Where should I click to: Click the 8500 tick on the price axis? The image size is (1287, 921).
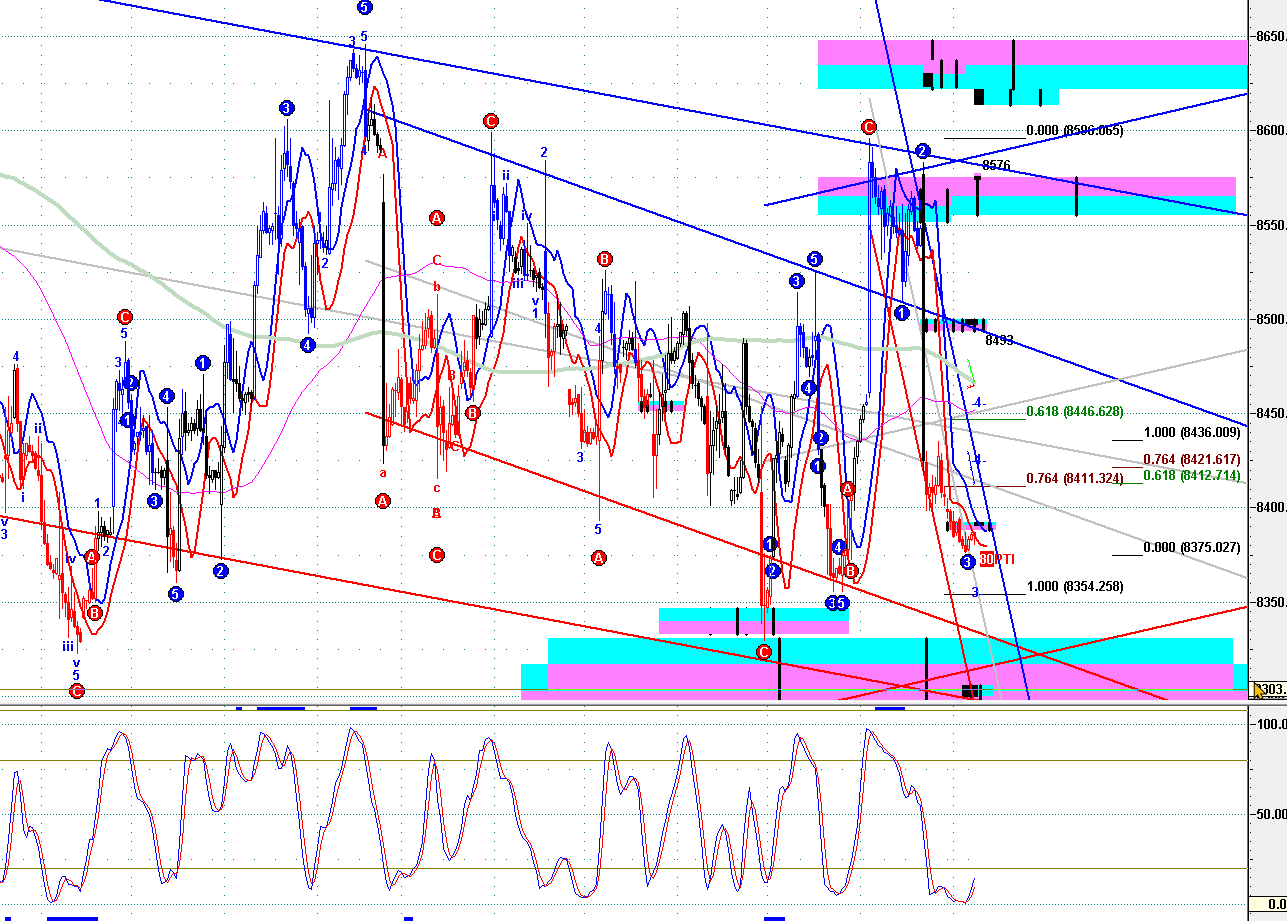1270,319
